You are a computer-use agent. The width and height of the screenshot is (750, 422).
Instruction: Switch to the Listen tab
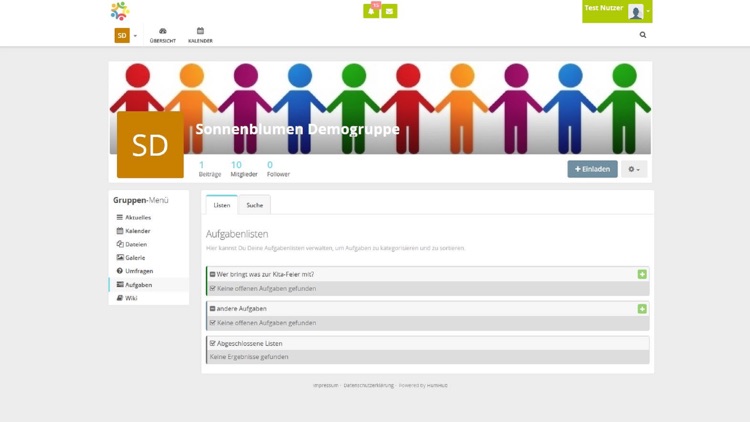pyautogui.click(x=221, y=205)
